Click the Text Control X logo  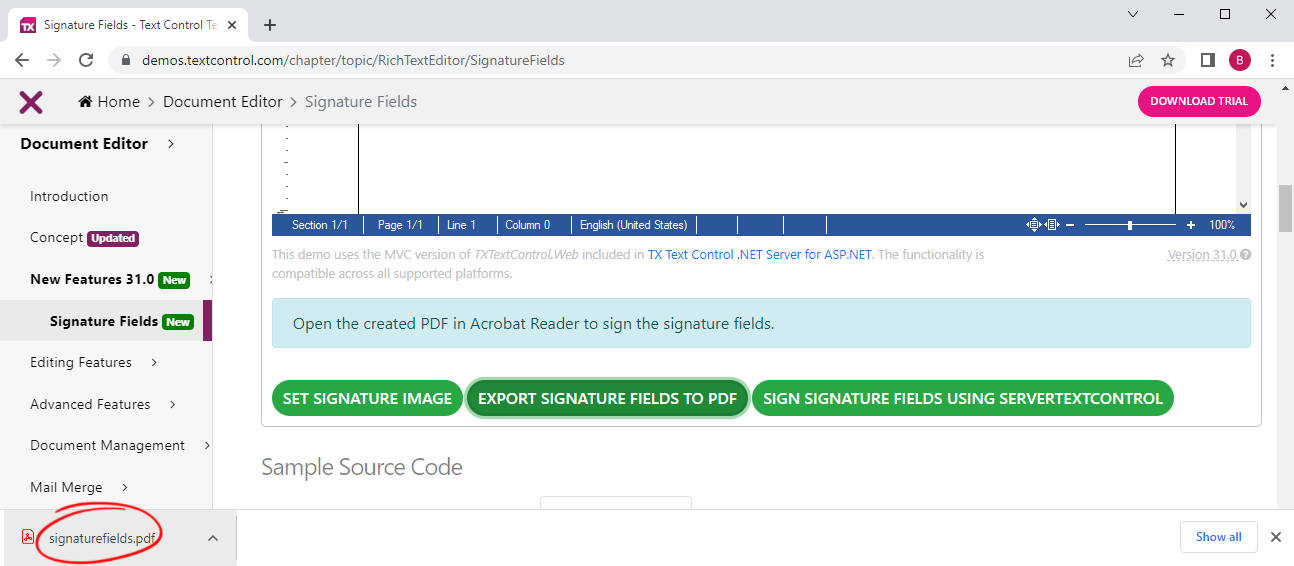click(x=31, y=102)
